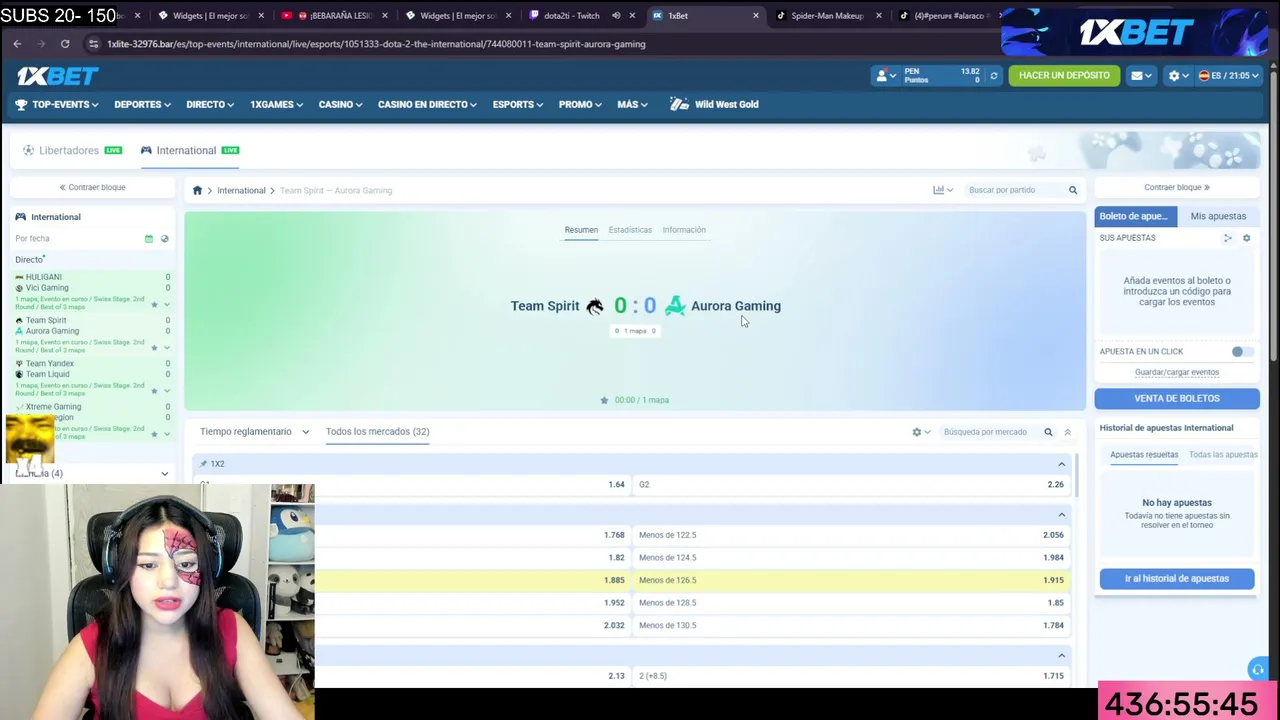Expand the HULIGANI vs Vici Gaming match row
The height and width of the screenshot is (720, 1280).
pos(167,304)
